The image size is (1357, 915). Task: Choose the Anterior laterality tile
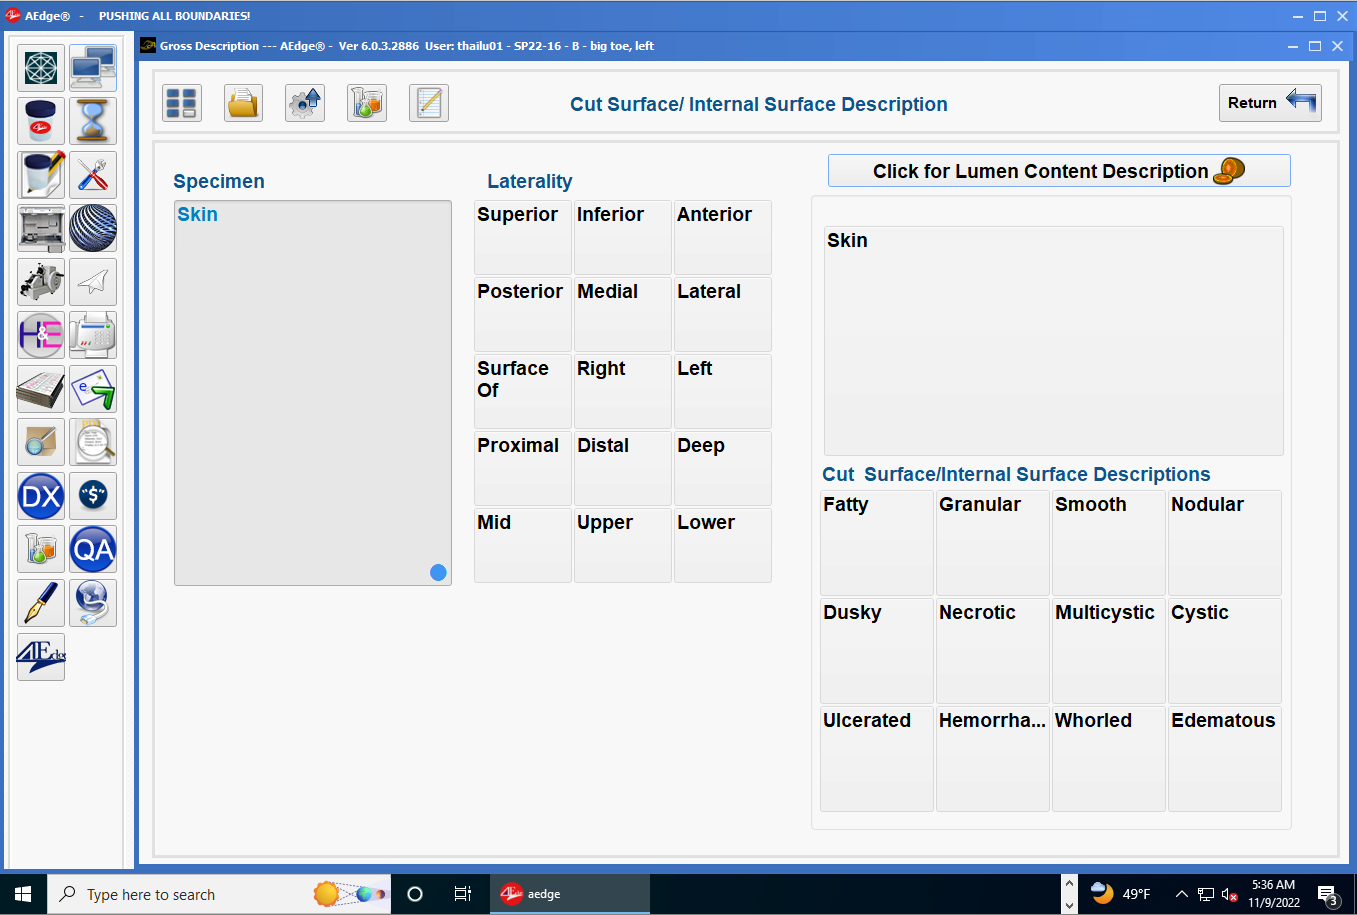723,238
